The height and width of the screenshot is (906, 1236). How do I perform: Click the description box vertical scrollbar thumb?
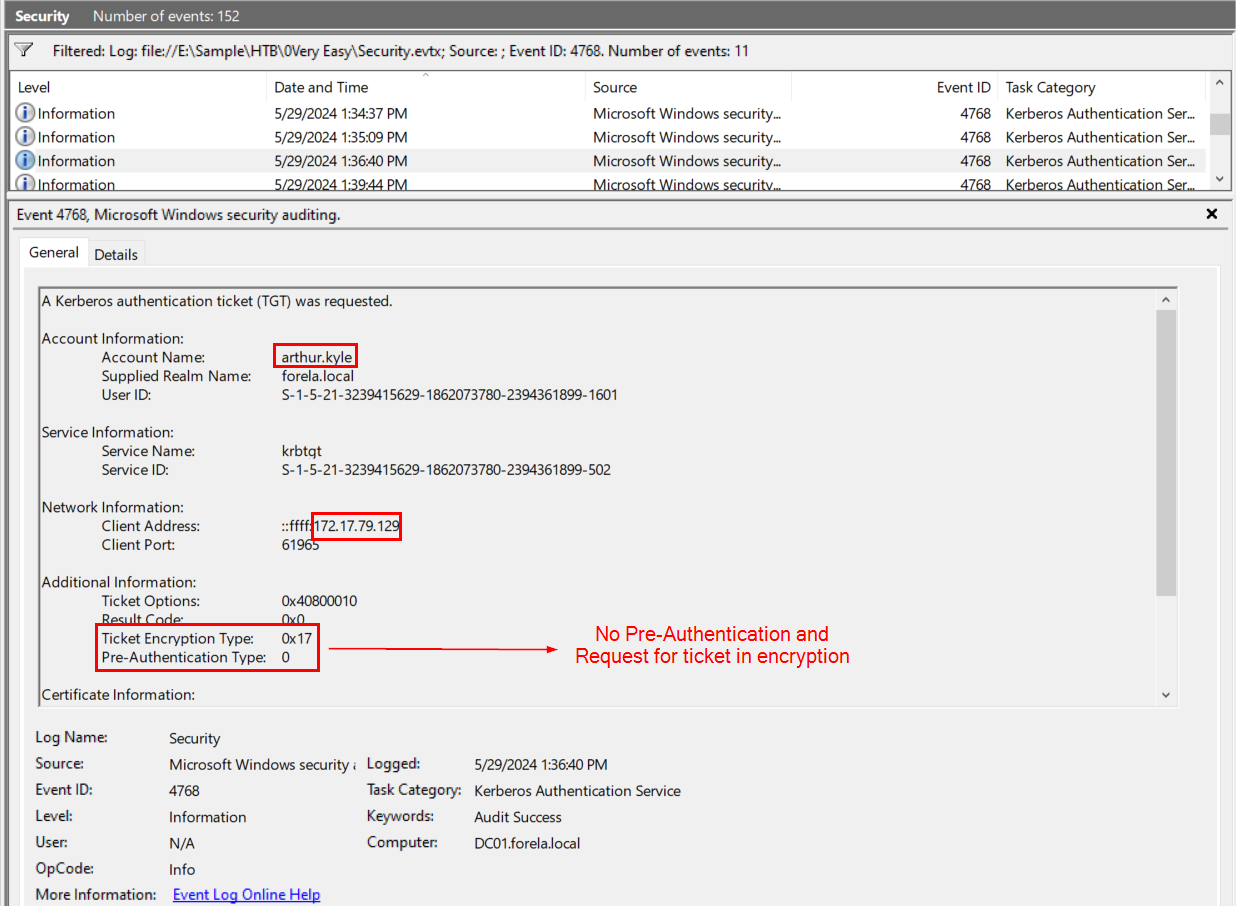(1166, 450)
